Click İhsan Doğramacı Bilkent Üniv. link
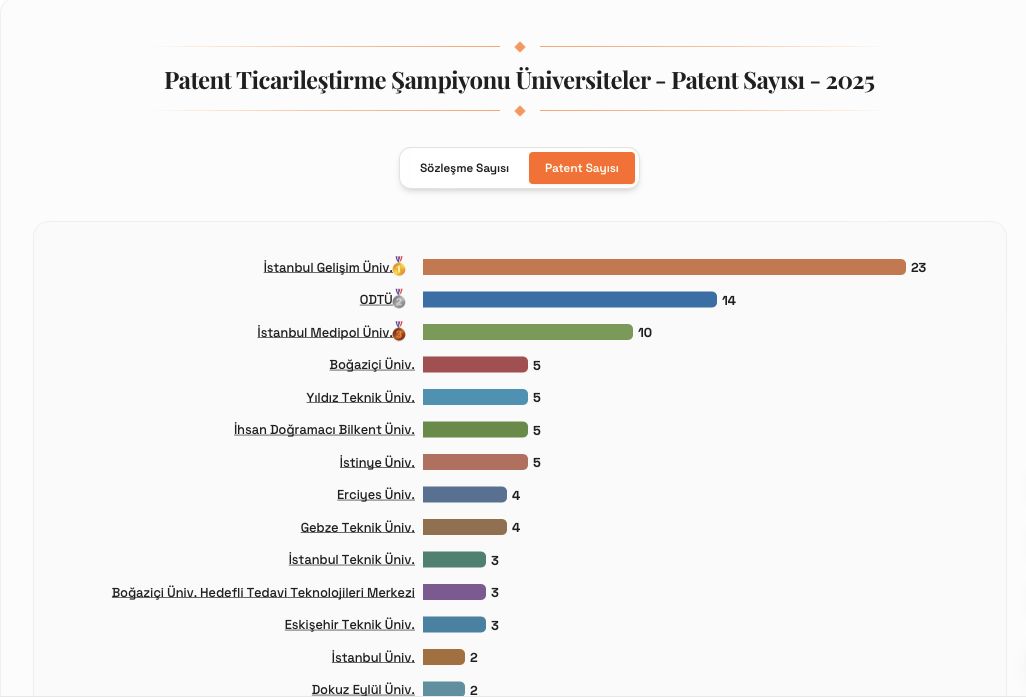Viewport: 1026px width, 697px height. (324, 430)
